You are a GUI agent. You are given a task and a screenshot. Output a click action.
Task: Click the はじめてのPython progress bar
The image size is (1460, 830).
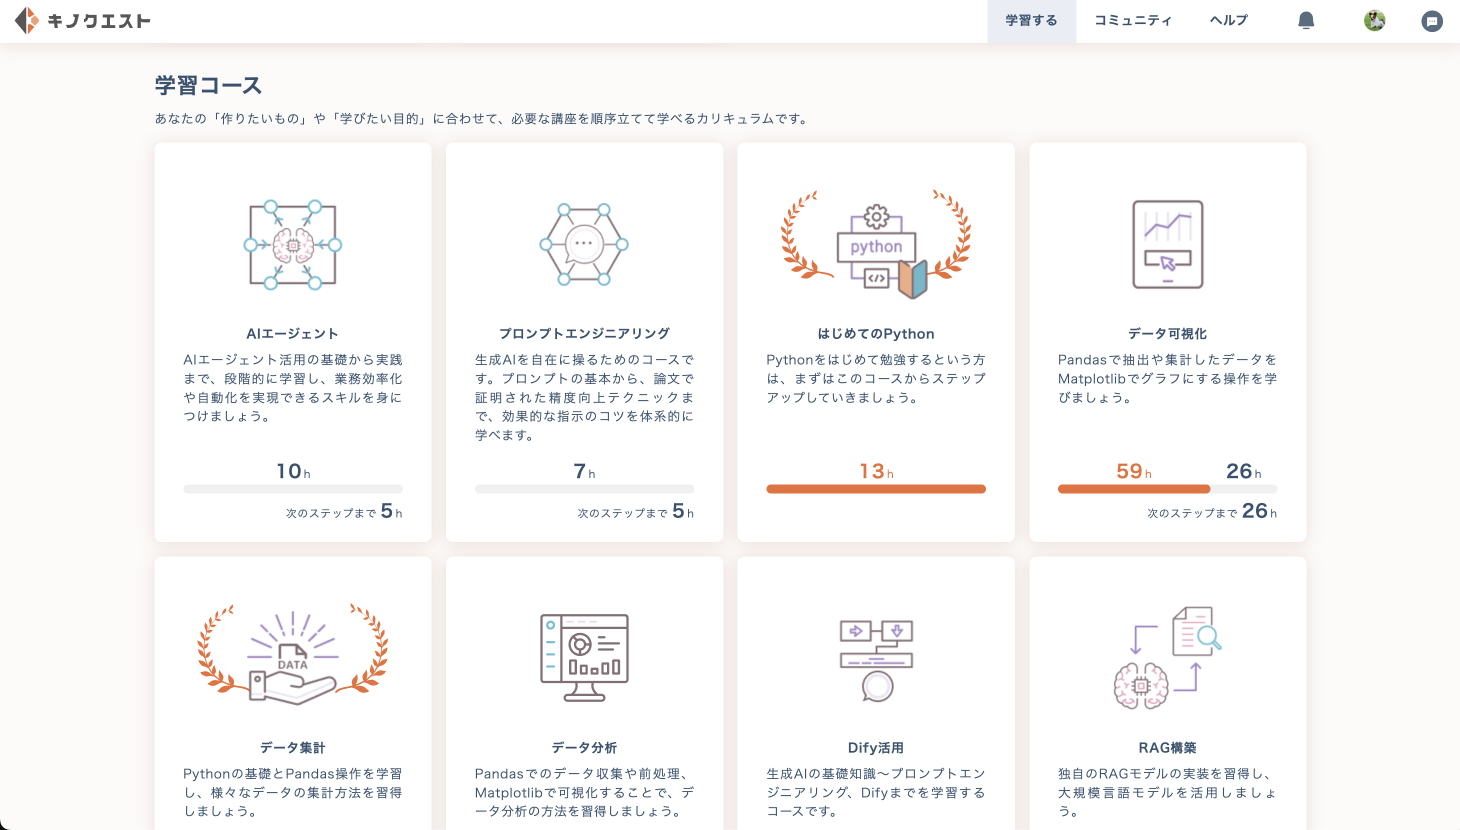point(876,489)
